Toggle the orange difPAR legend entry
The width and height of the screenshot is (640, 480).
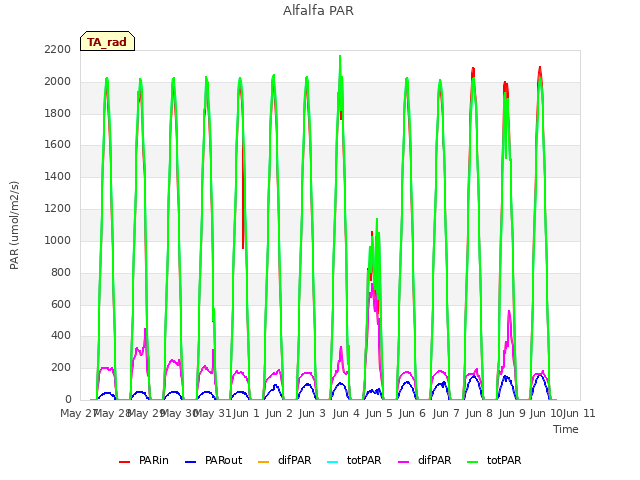(x=284, y=460)
